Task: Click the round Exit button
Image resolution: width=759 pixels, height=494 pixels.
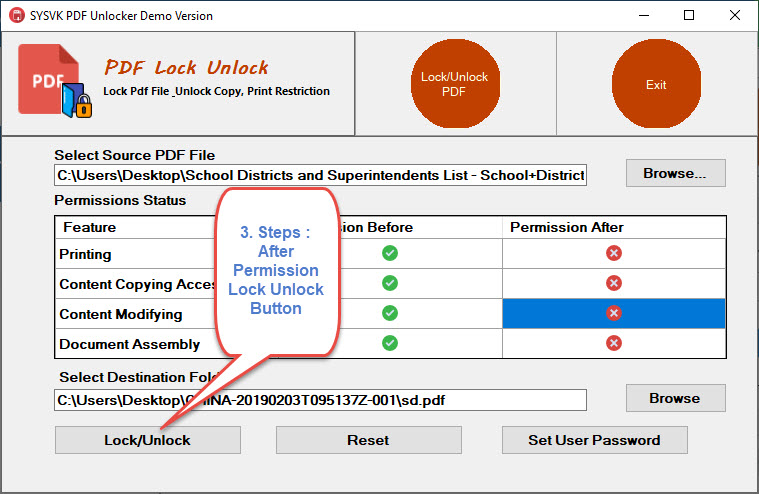Action: click(656, 84)
